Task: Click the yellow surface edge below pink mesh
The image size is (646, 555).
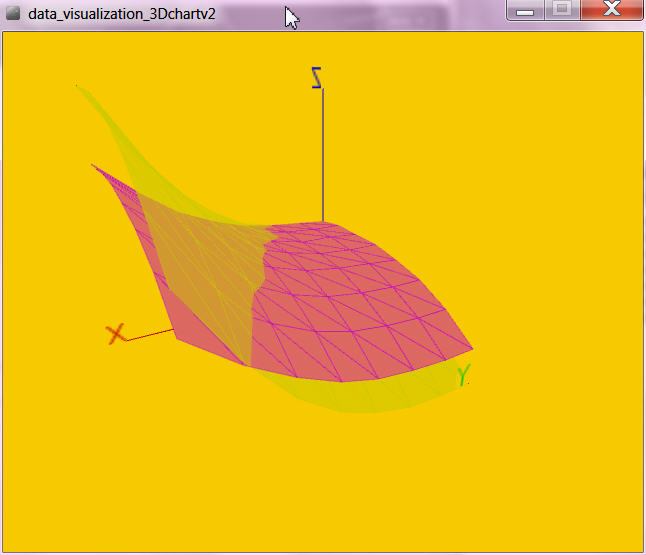Action: tap(380, 400)
